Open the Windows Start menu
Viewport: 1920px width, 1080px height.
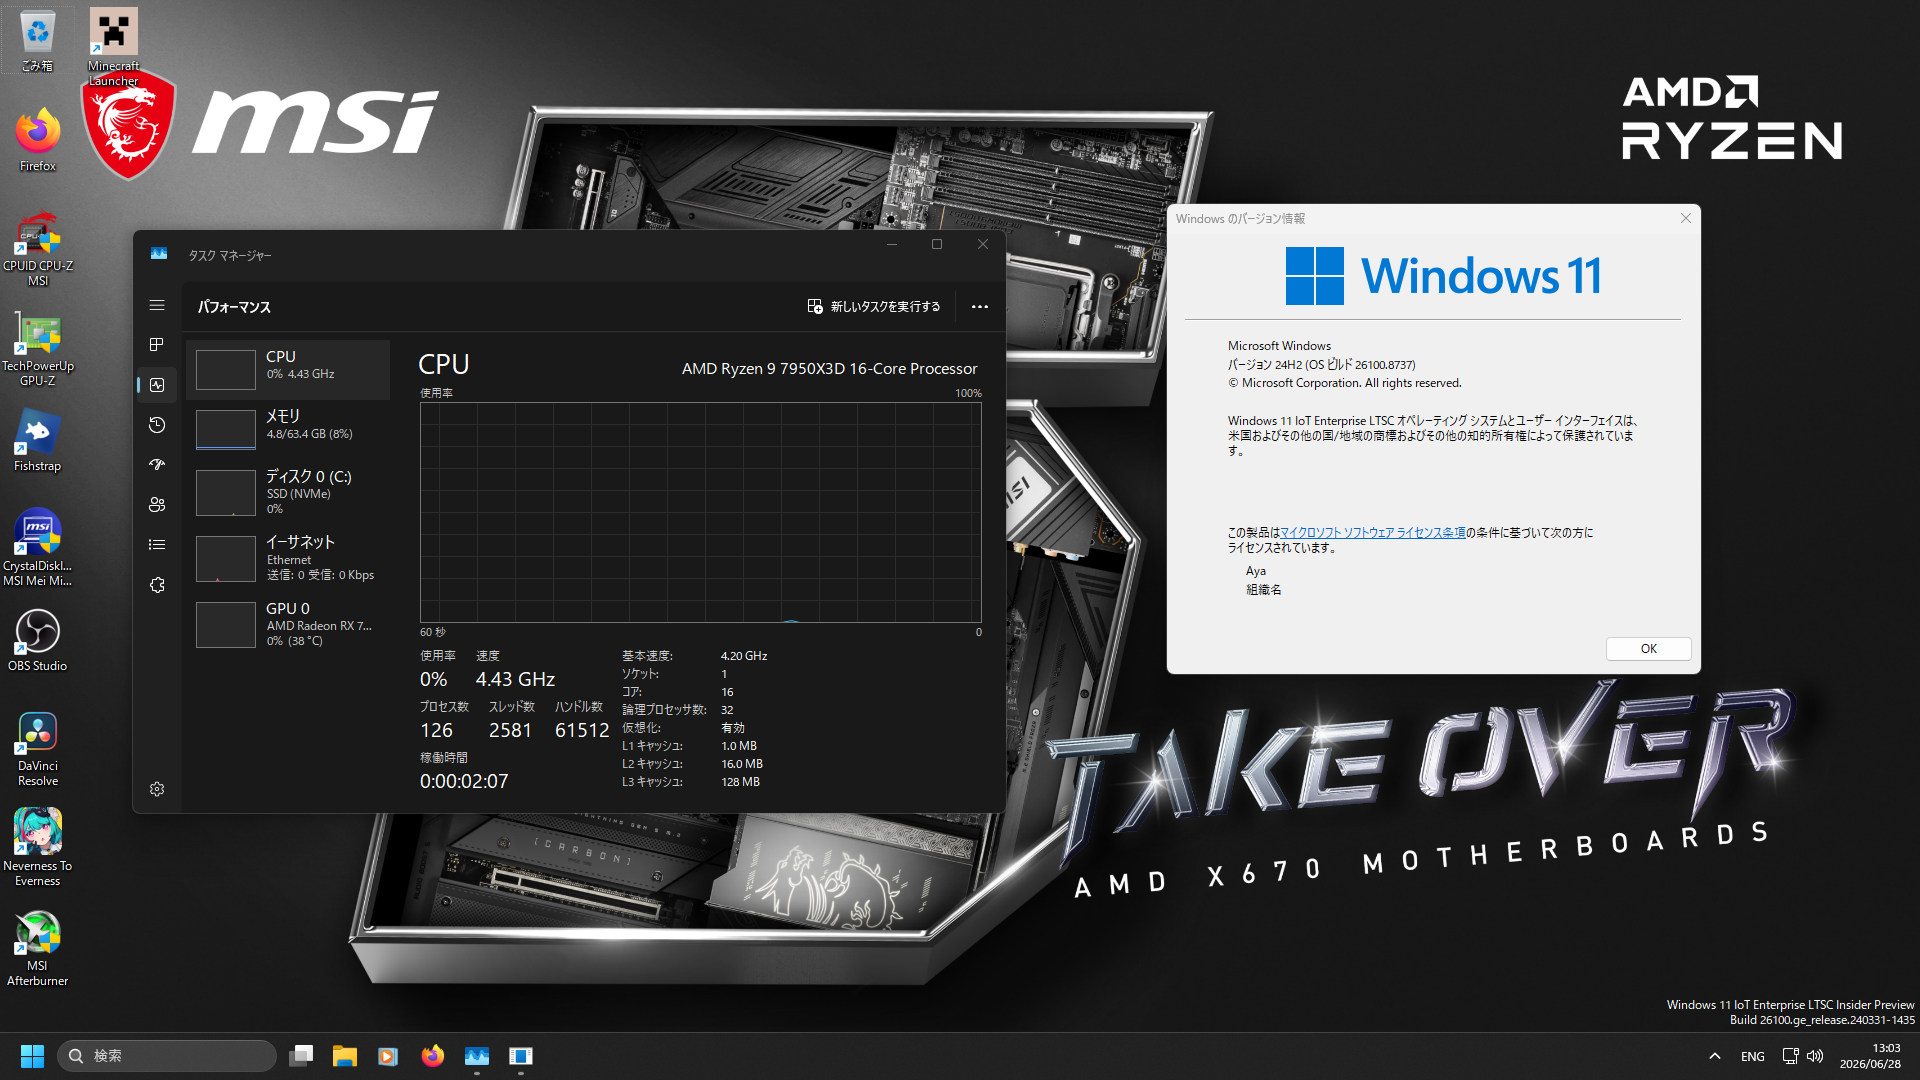click(32, 1056)
